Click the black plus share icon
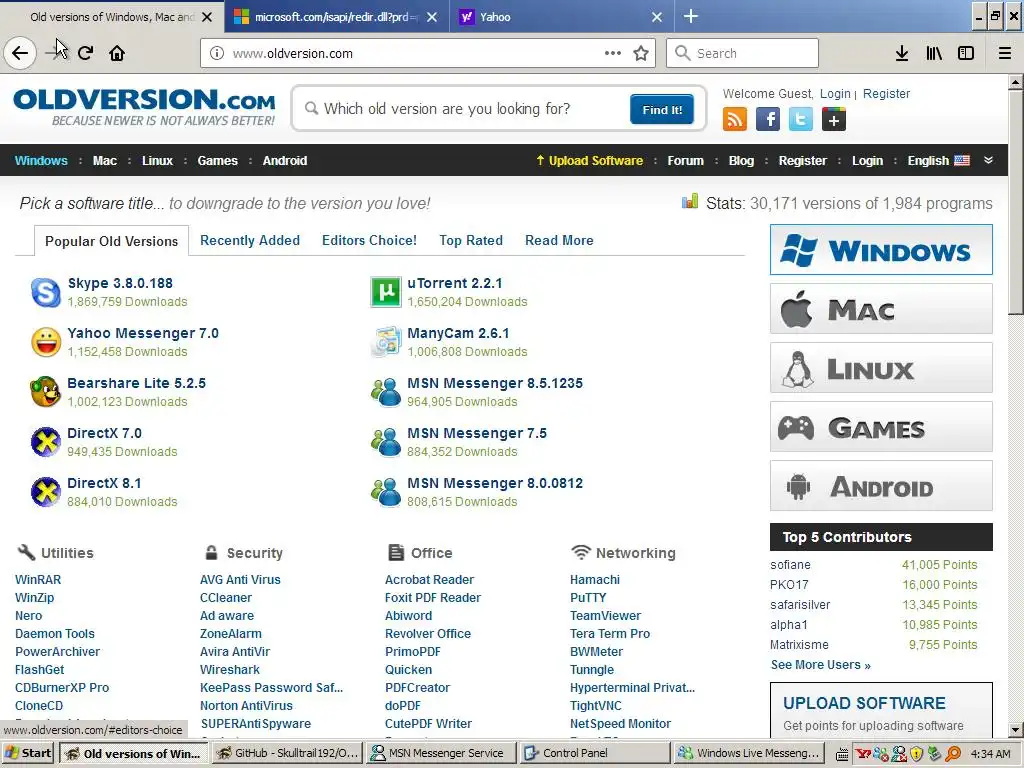Screen dimensions: 1024x768 [833, 120]
